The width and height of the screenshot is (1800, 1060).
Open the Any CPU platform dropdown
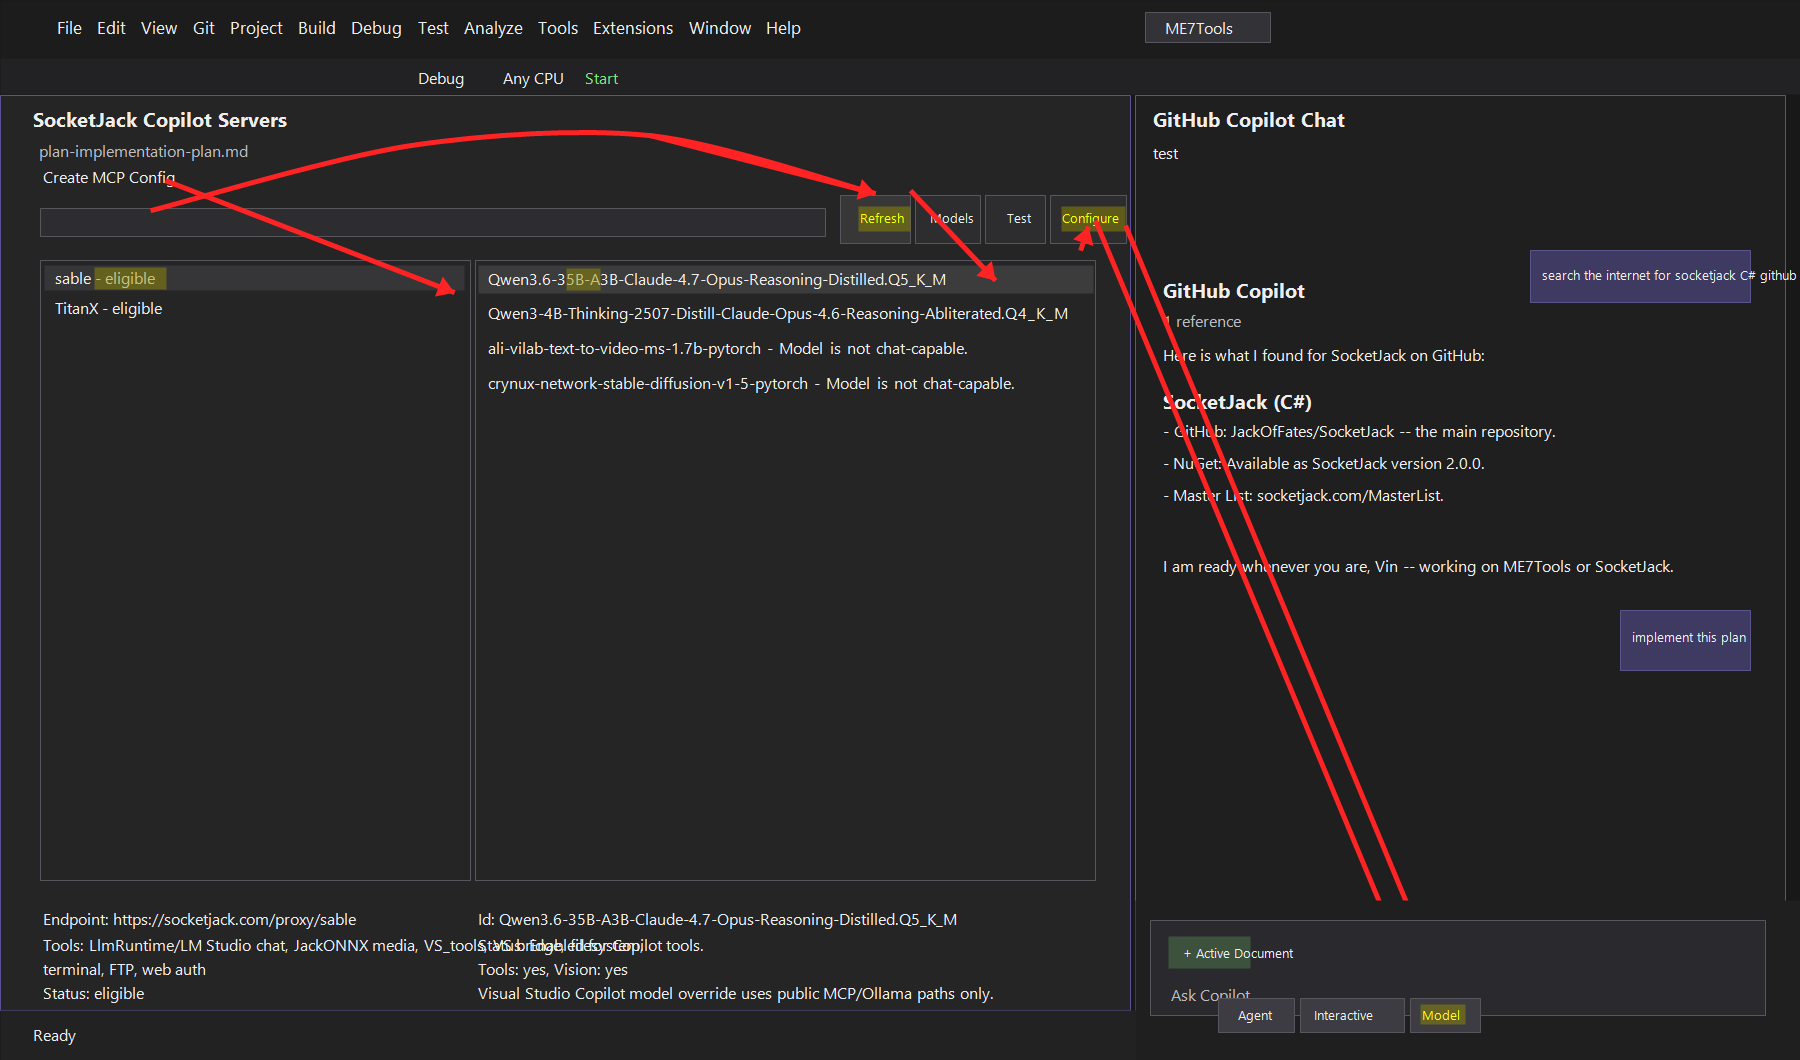coord(533,78)
